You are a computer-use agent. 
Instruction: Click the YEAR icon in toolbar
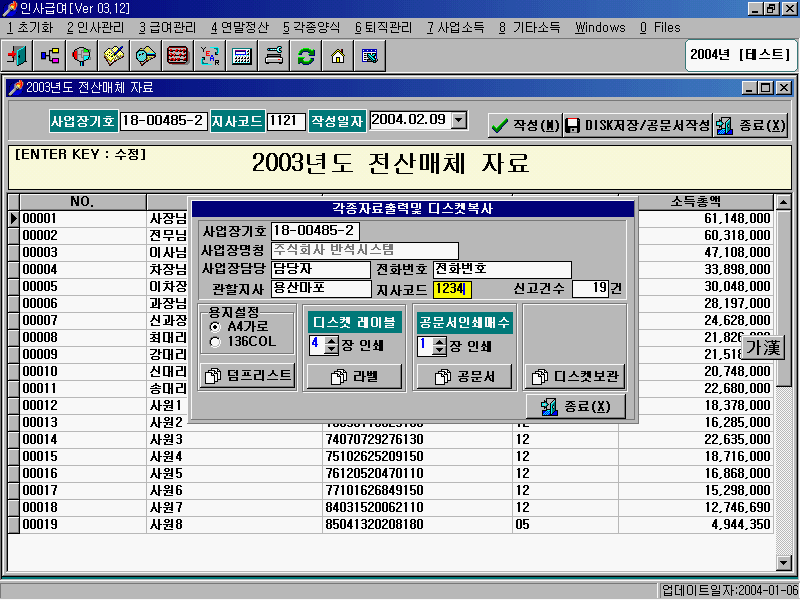pos(209,55)
